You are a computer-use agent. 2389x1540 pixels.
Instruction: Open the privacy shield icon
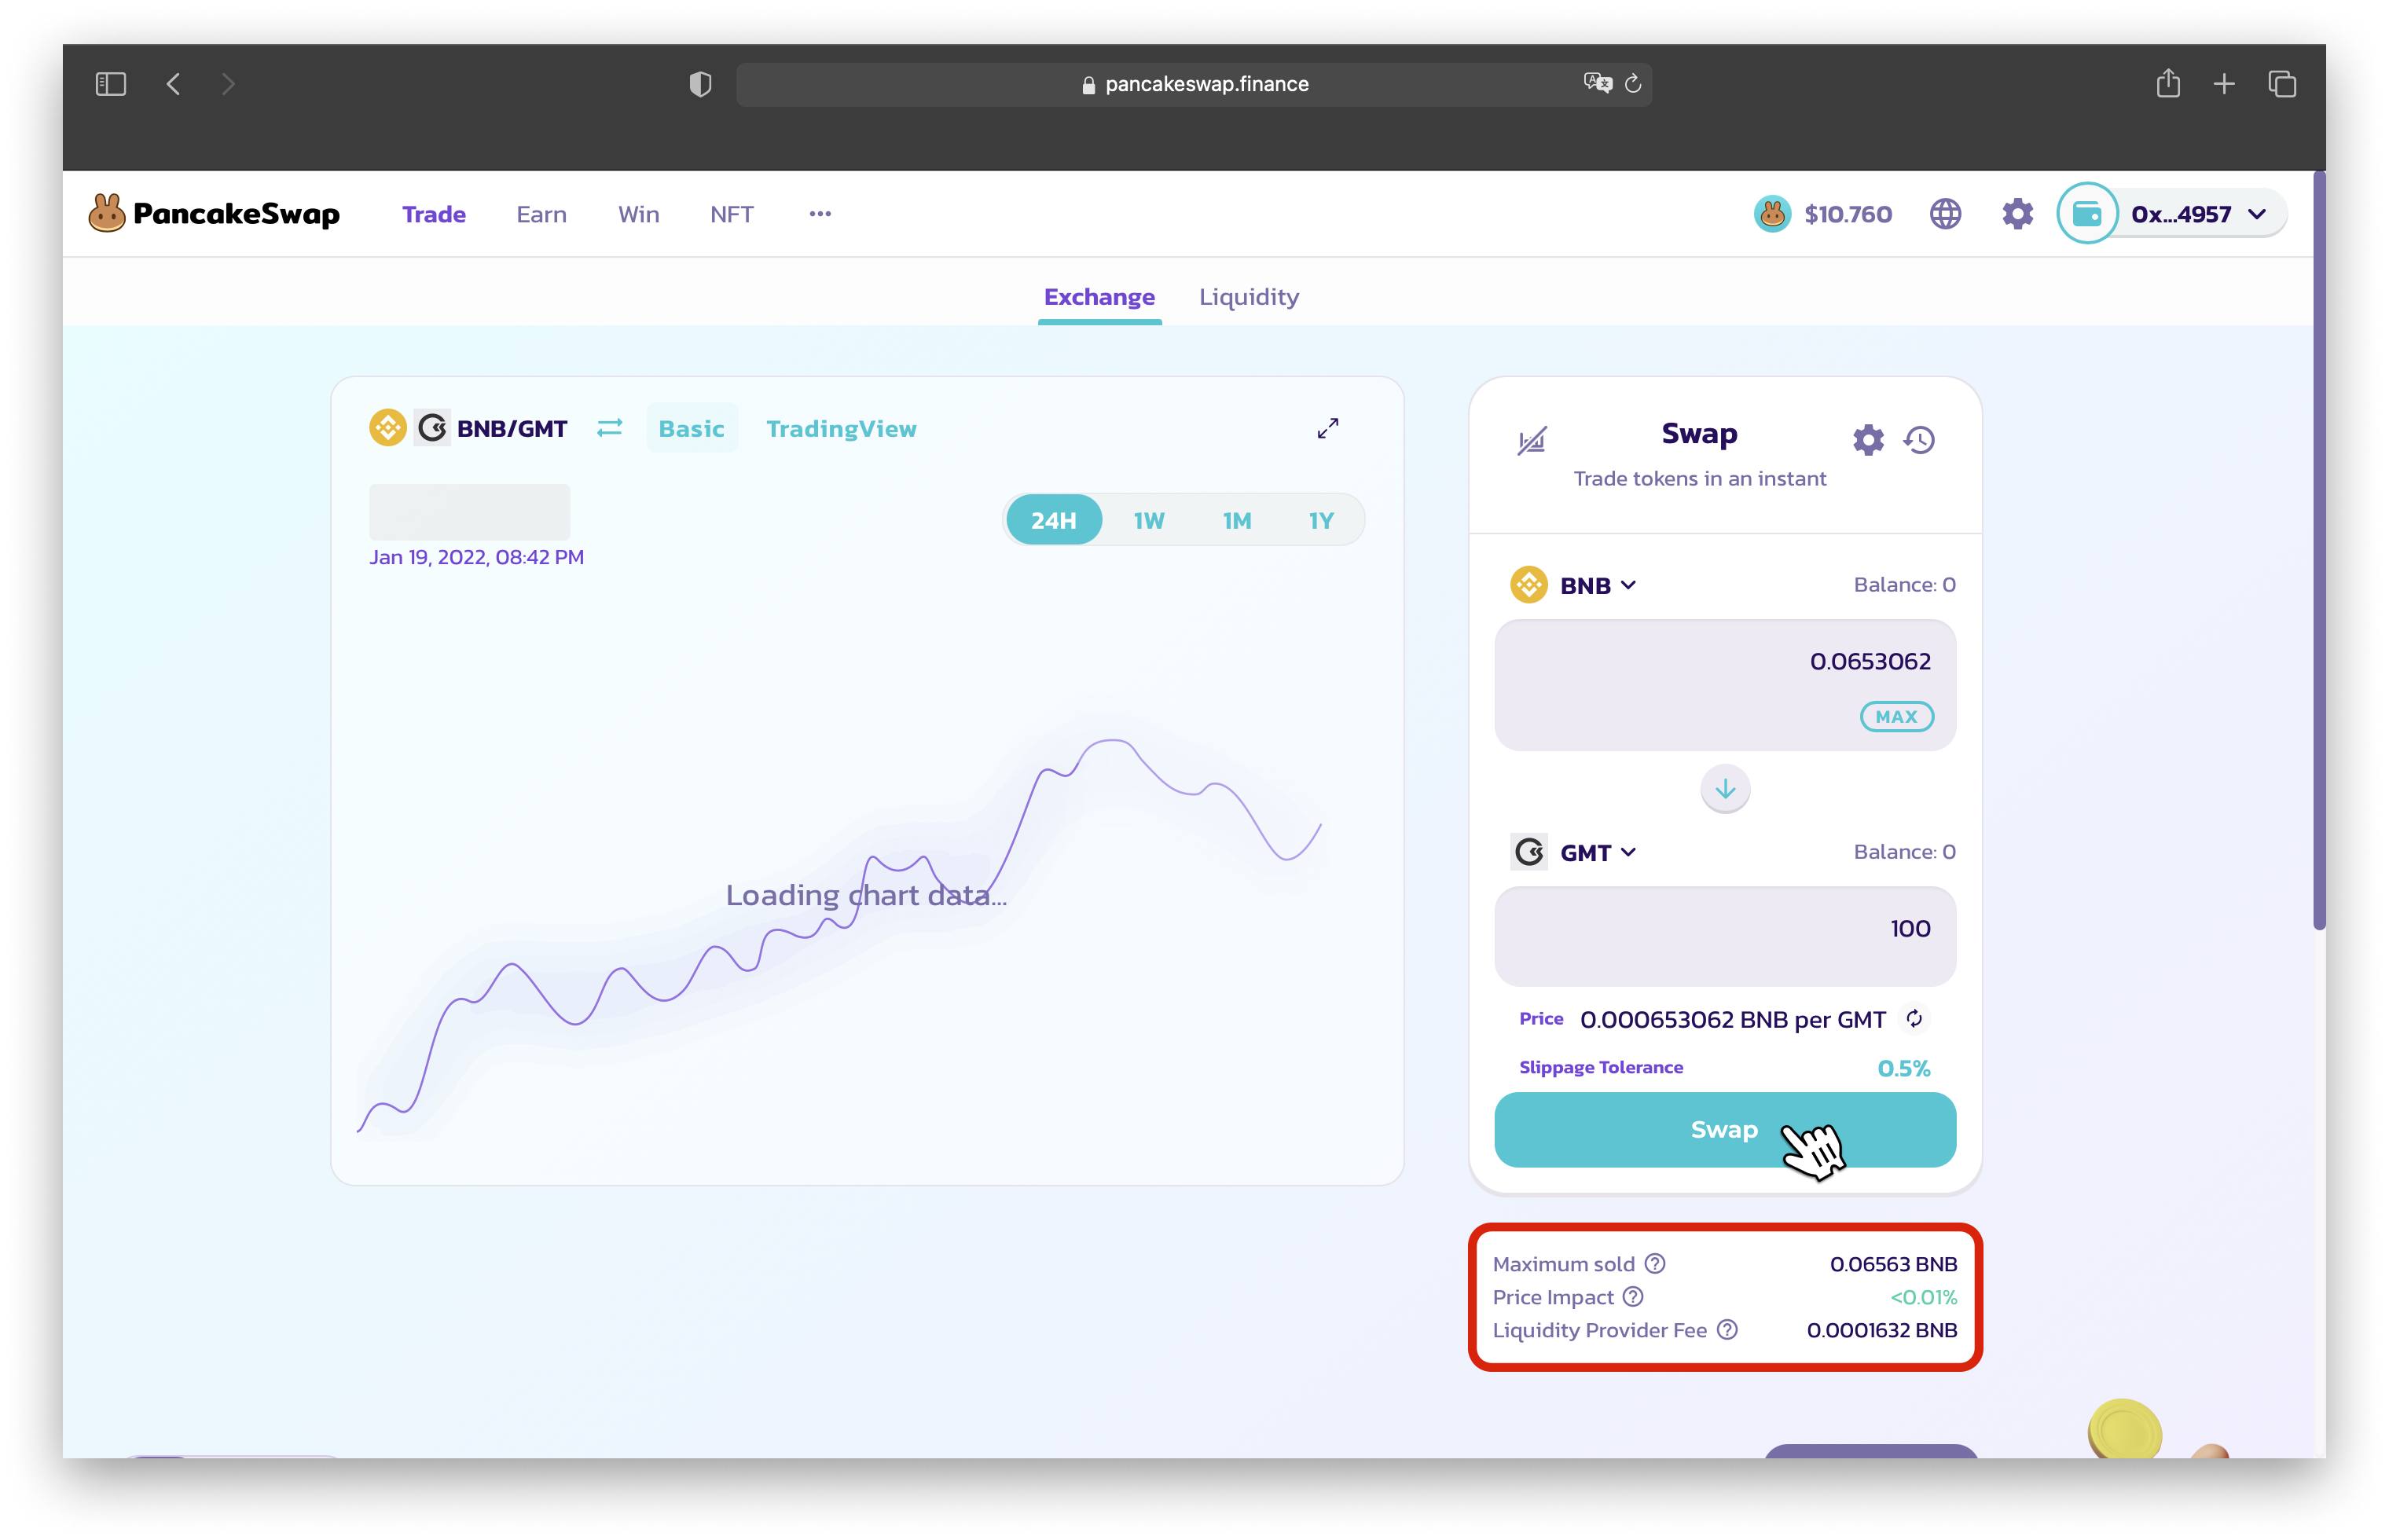click(700, 84)
